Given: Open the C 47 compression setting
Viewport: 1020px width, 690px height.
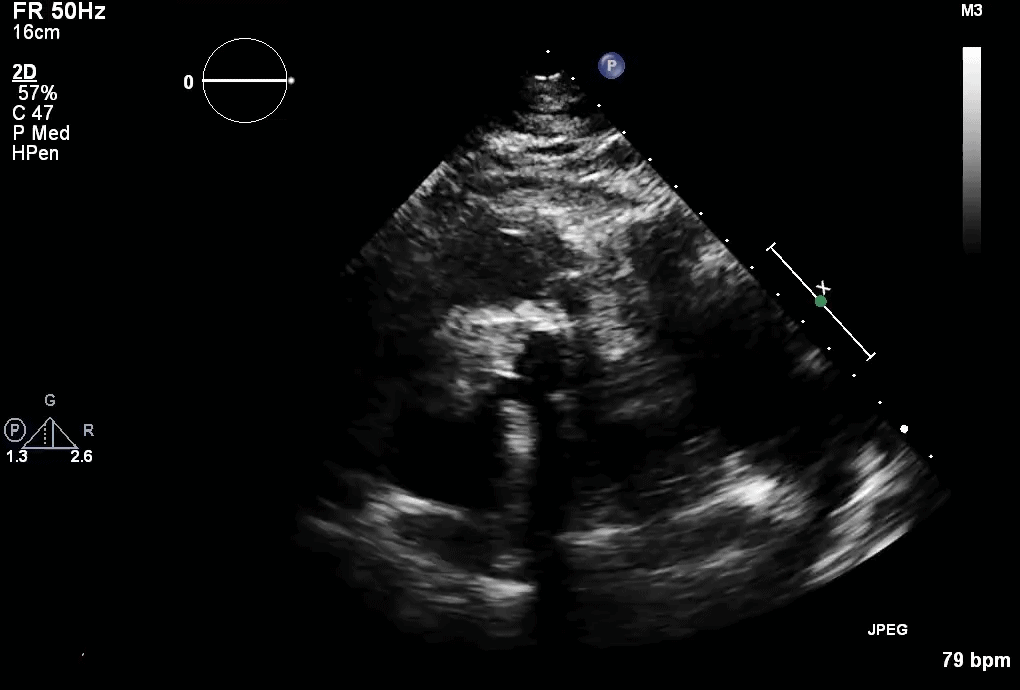Looking at the screenshot, I should pyautogui.click(x=34, y=113).
